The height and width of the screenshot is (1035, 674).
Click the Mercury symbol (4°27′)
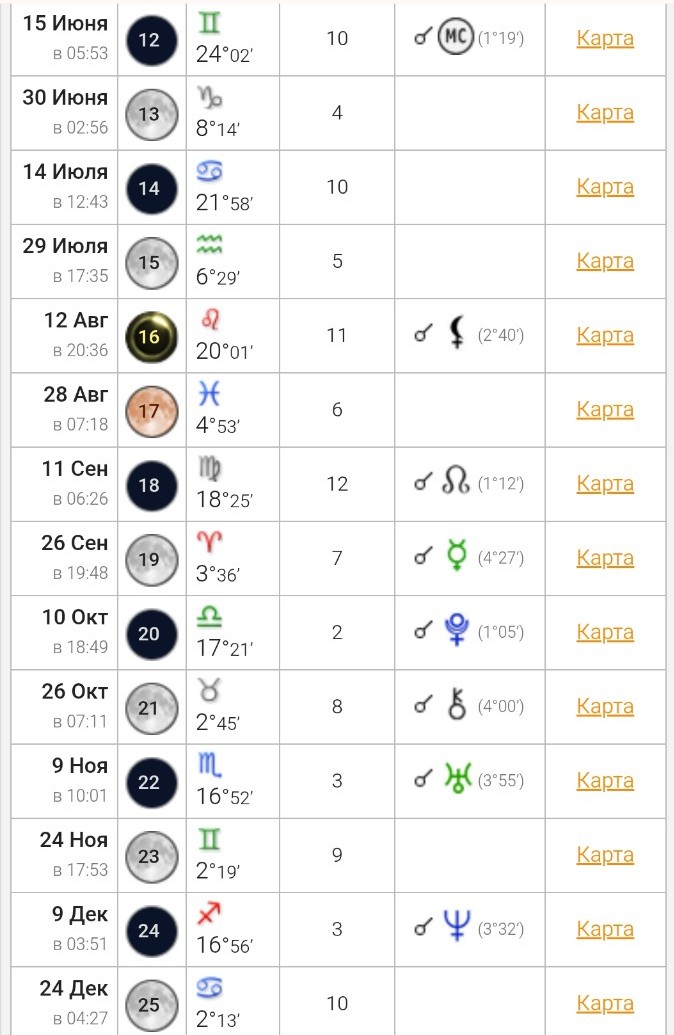tap(456, 558)
